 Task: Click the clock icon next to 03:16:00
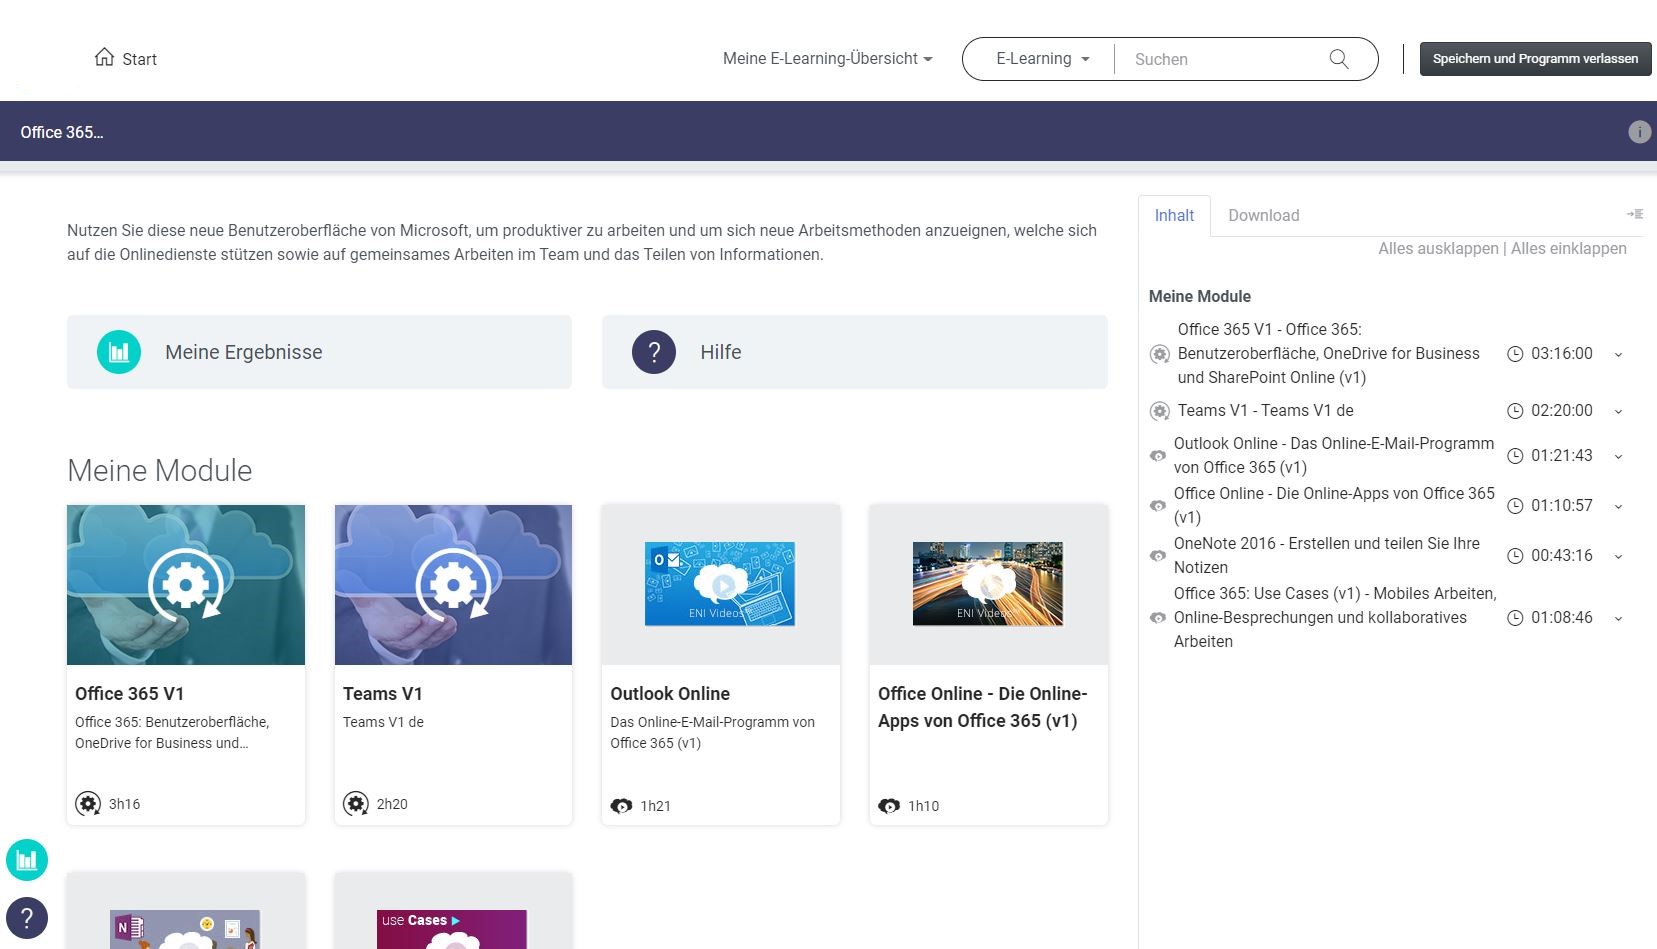tap(1515, 354)
